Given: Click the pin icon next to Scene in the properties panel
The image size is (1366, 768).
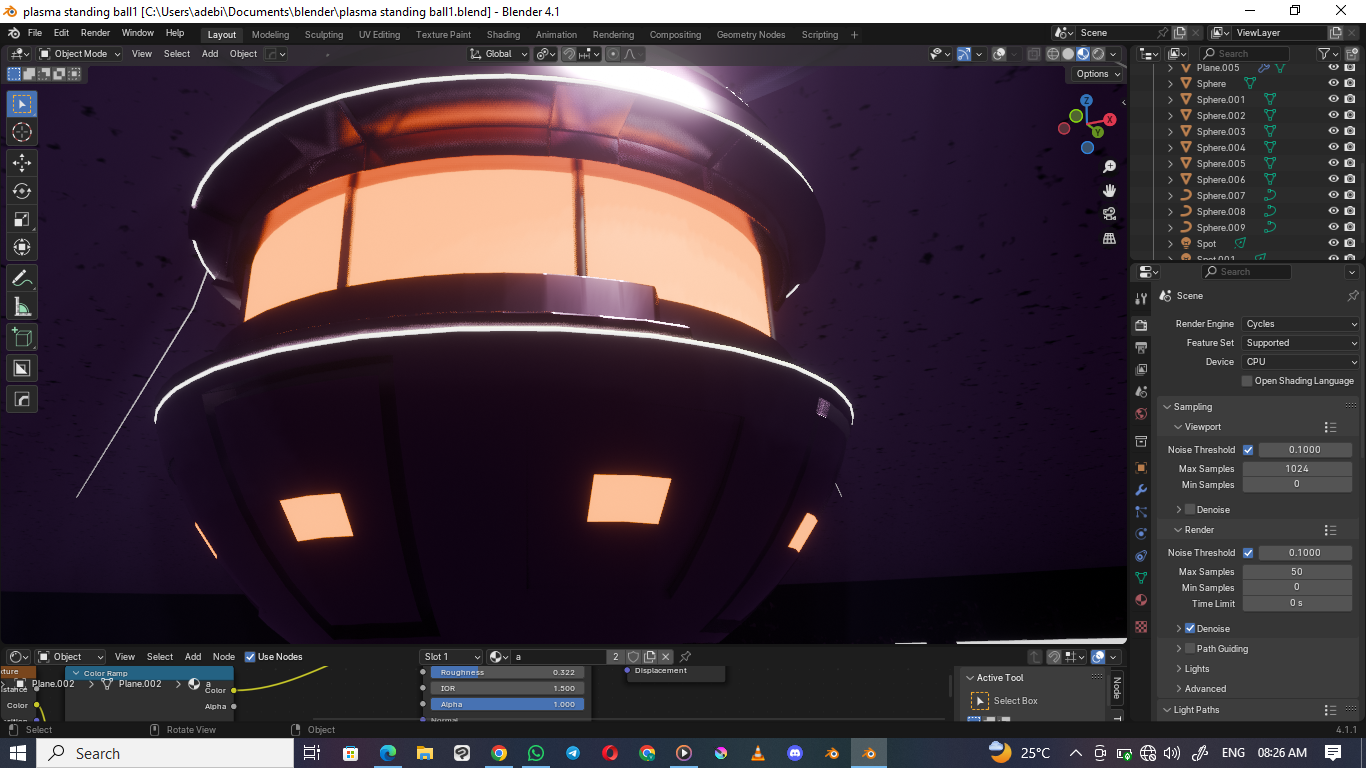Looking at the screenshot, I should pos(1352,296).
